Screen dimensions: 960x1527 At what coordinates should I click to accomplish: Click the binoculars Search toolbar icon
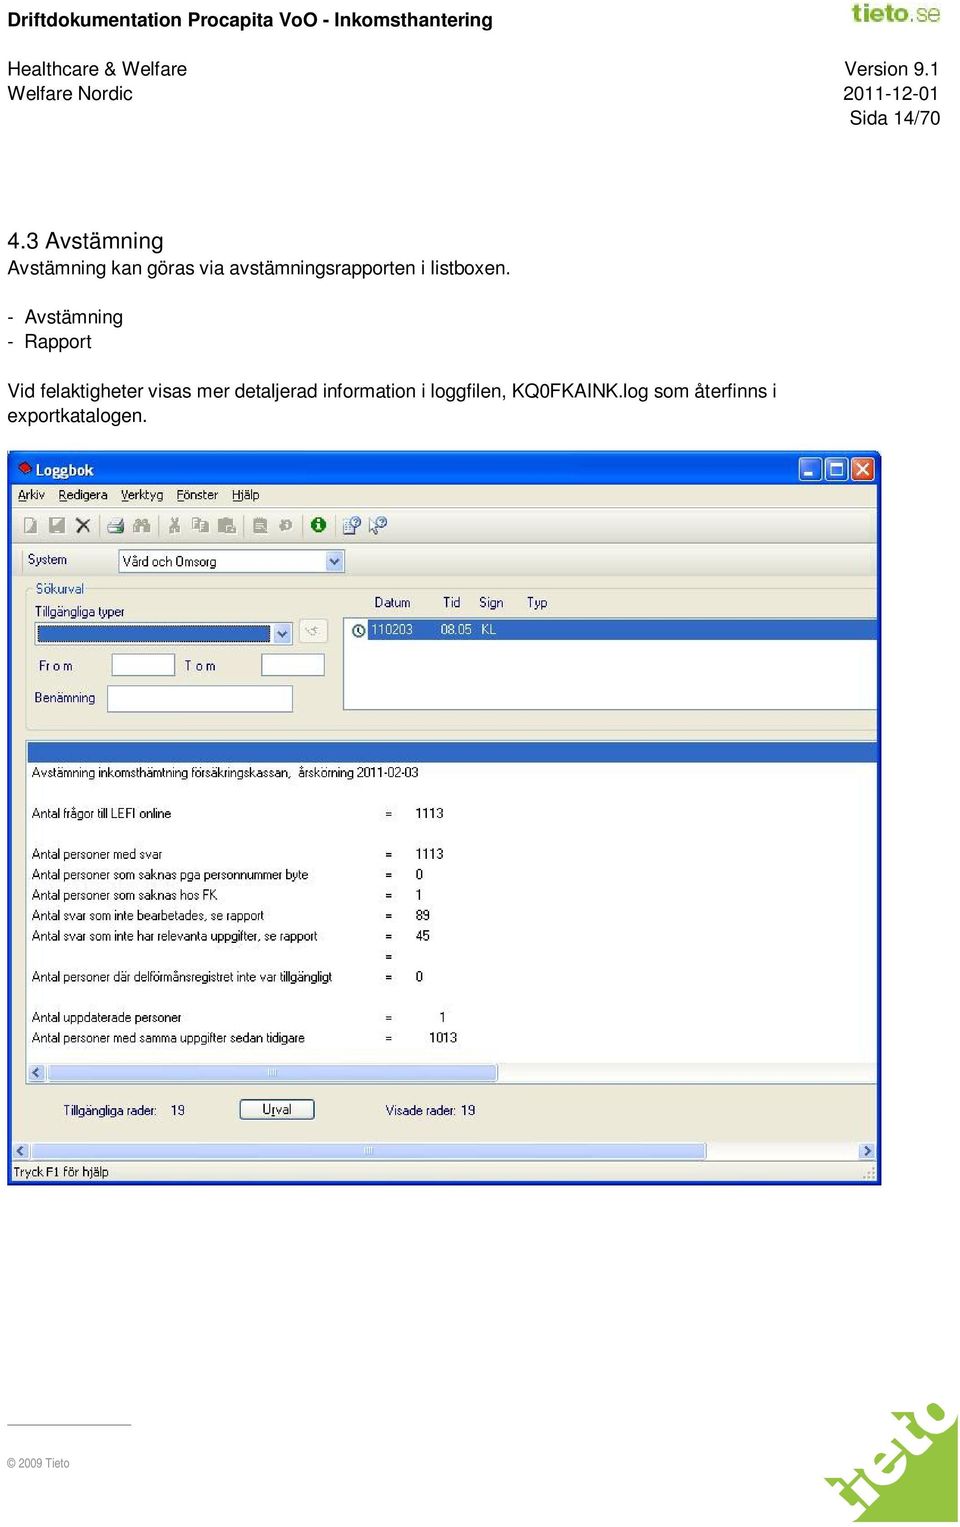(142, 525)
